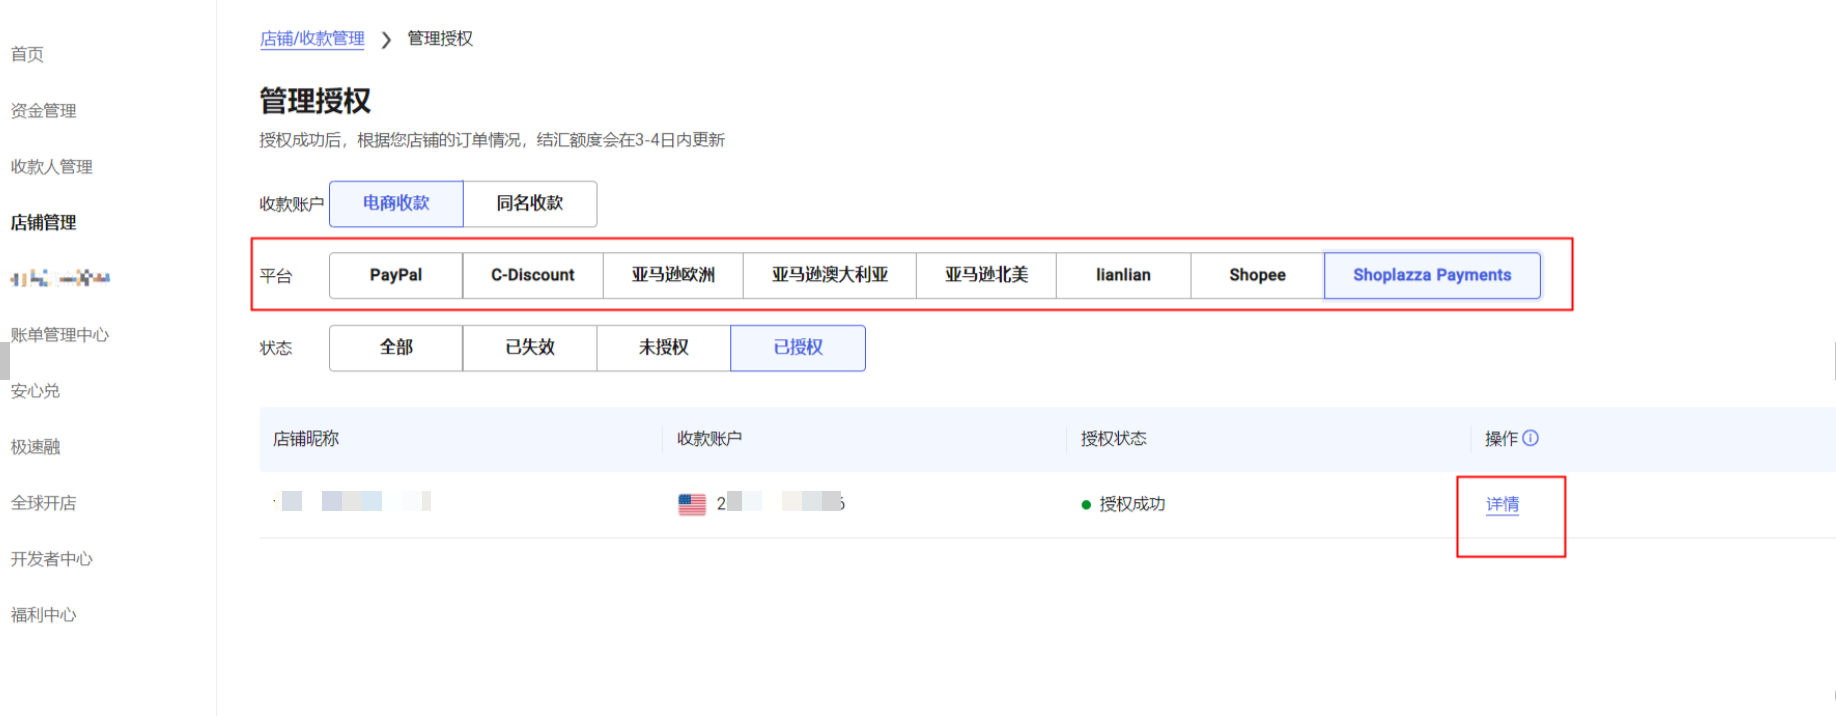
Task: Select 亚马逊澳大利亚 platform filter
Action: (x=829, y=275)
